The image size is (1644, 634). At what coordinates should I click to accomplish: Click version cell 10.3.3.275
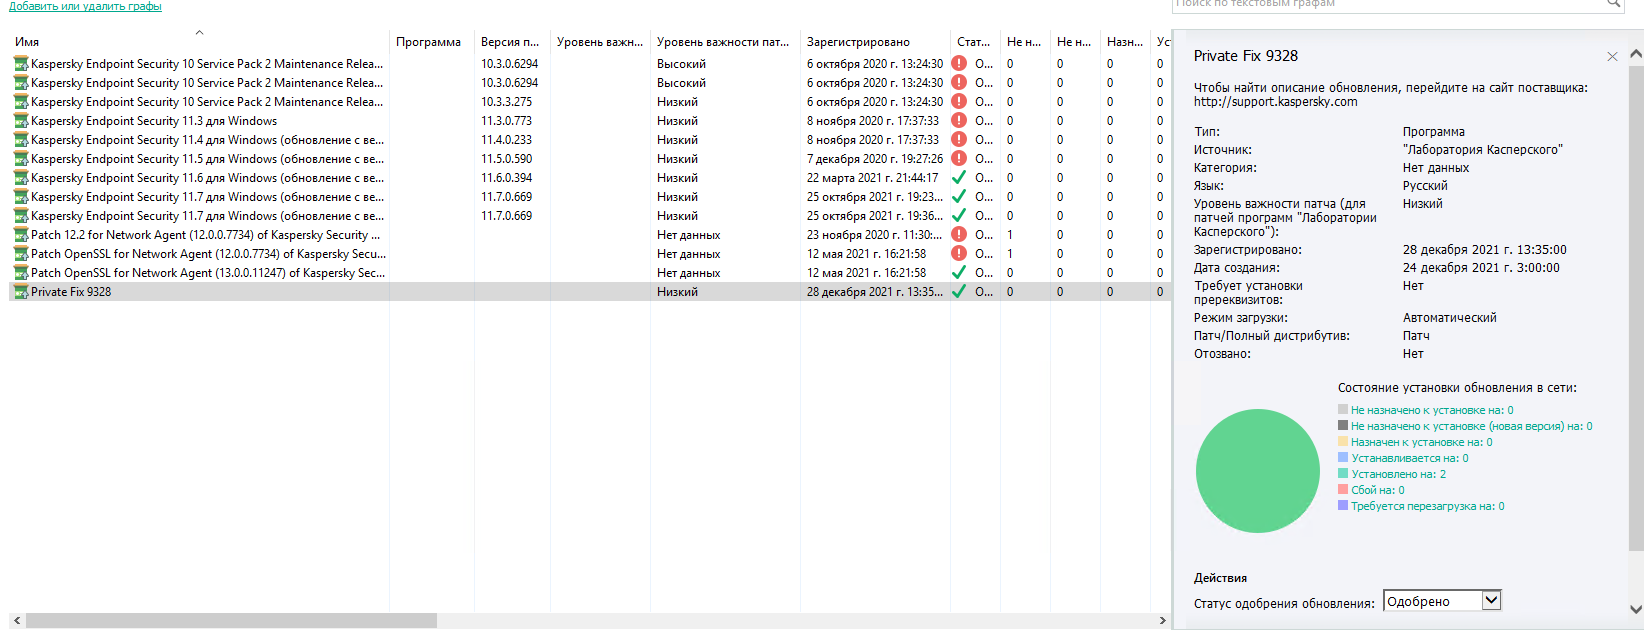coord(506,102)
